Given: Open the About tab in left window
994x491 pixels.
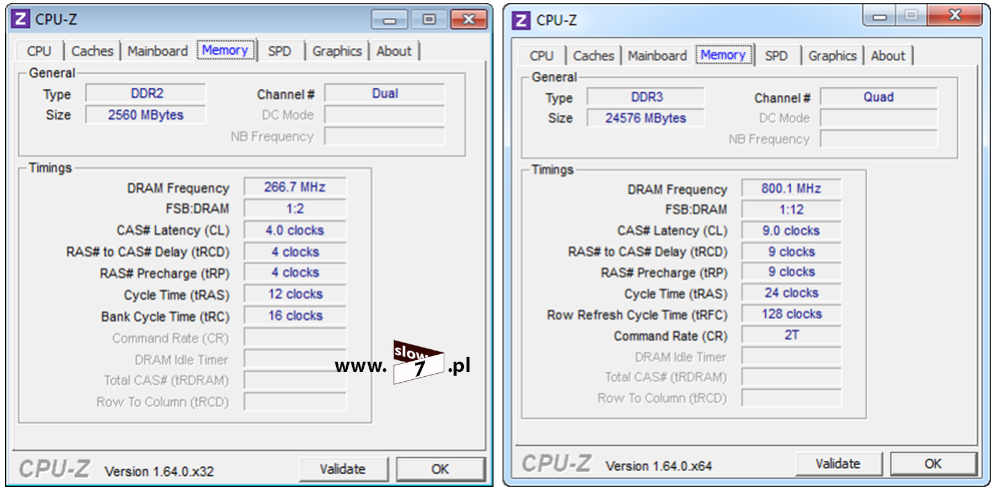Looking at the screenshot, I should (x=394, y=51).
